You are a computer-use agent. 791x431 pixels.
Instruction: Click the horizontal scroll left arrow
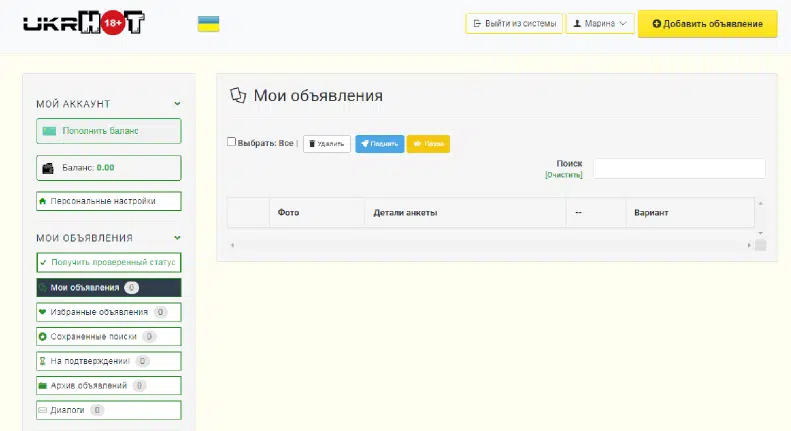(232, 245)
